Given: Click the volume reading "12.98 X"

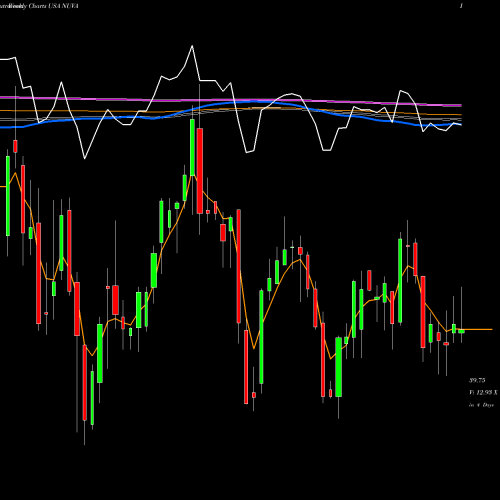Looking at the screenshot, I should pos(487,393).
